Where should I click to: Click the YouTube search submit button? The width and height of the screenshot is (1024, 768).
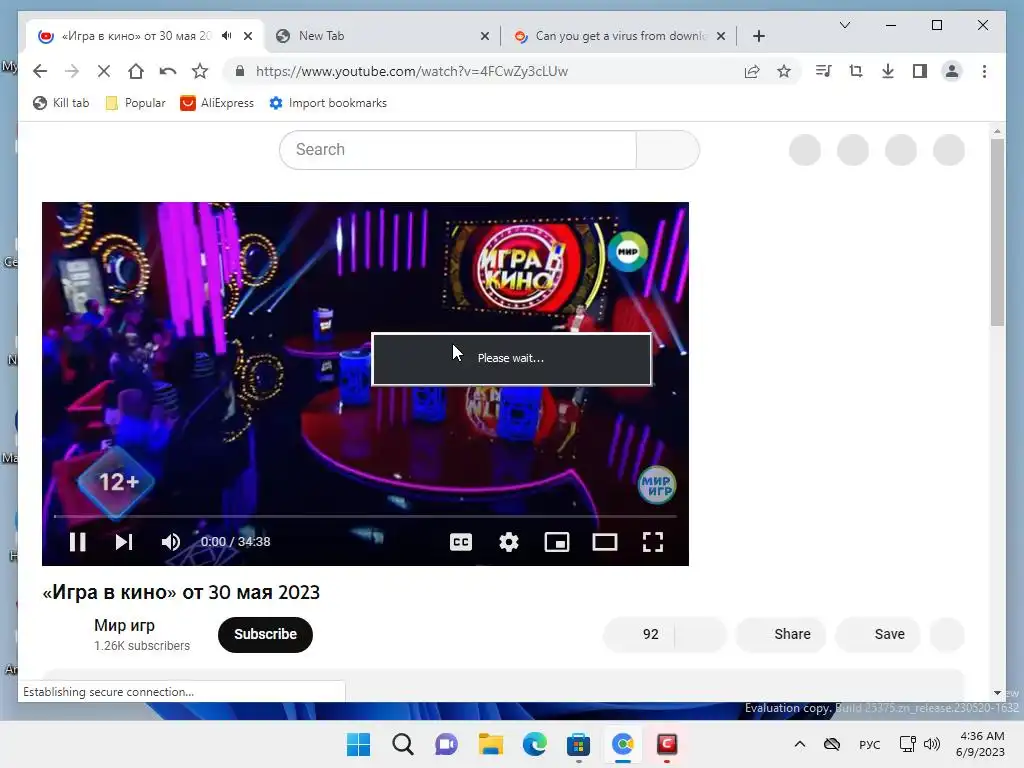coord(667,150)
